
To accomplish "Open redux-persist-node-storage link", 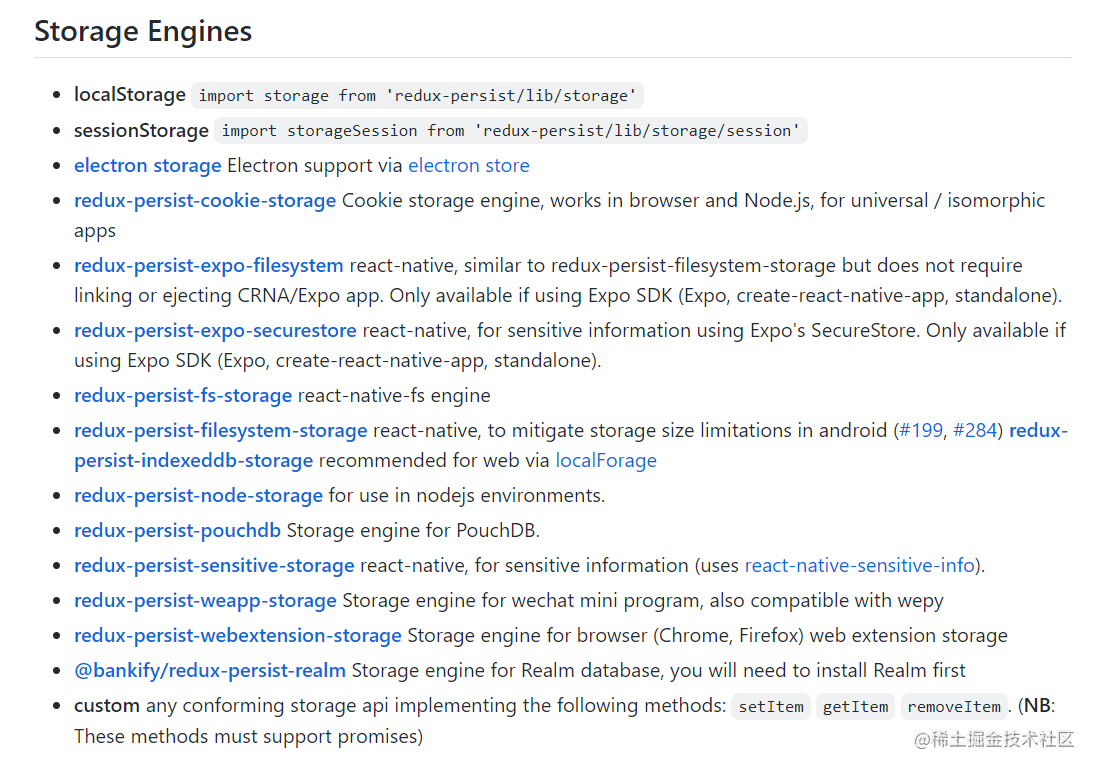I will (x=199, y=495).
